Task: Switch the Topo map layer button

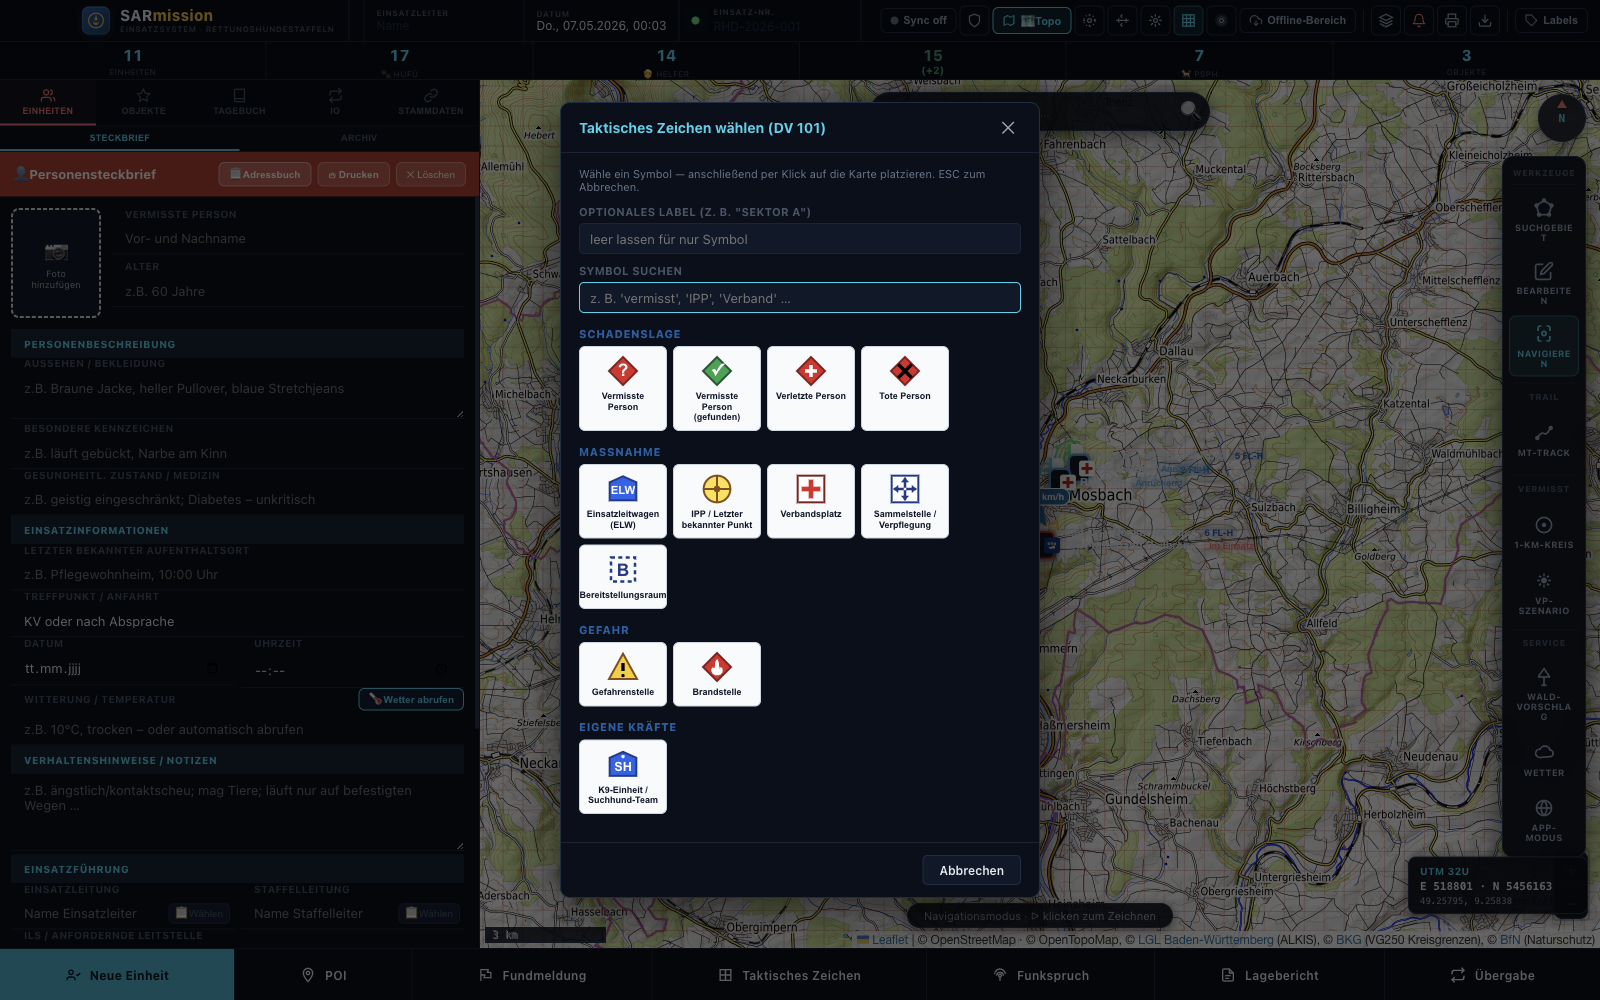Action: (1032, 20)
